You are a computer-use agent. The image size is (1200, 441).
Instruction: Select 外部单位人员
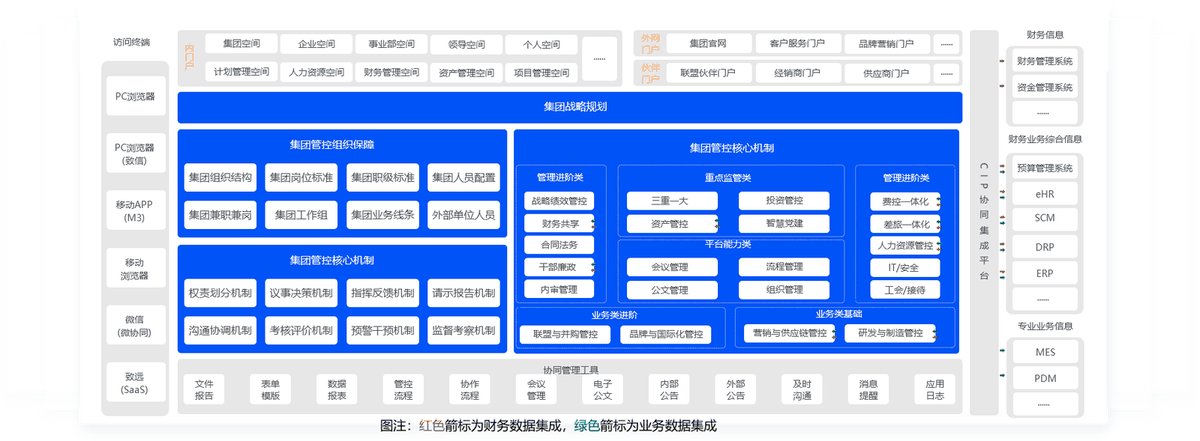463,214
